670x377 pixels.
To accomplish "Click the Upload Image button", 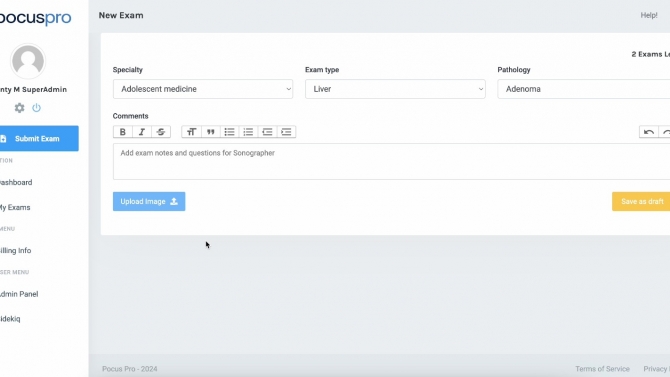I will click(x=149, y=201).
